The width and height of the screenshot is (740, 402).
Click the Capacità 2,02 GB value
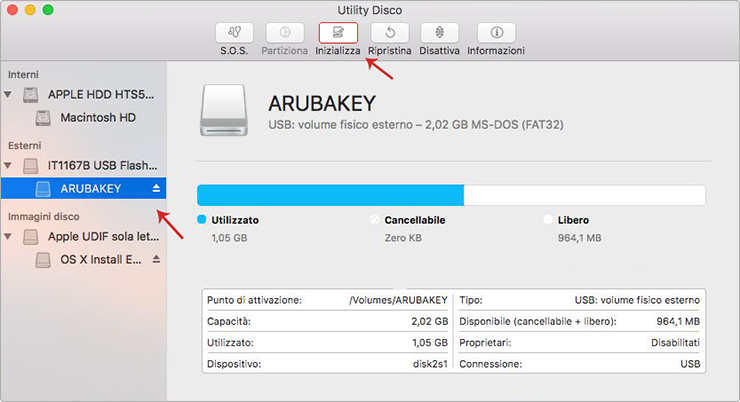[x=429, y=321]
